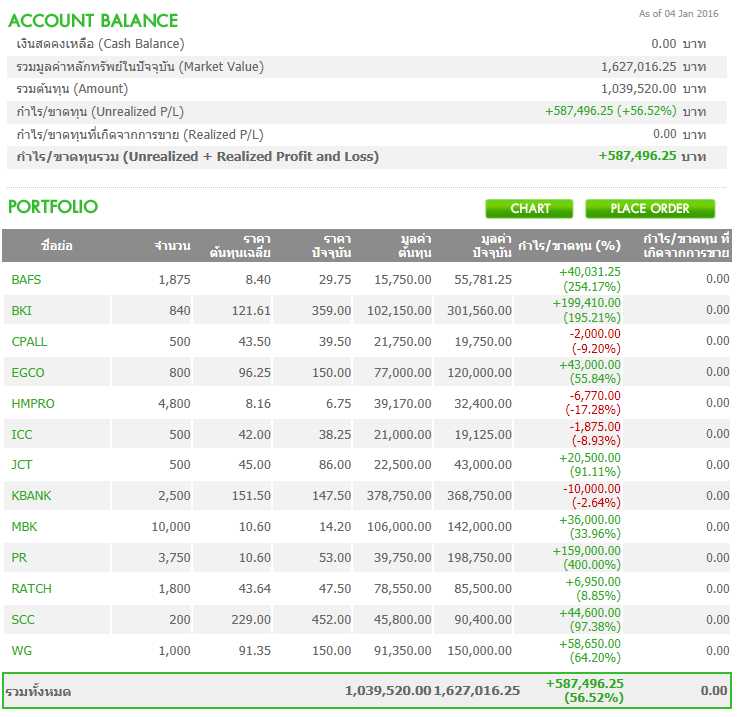Open the EGCO stock link

(27, 372)
